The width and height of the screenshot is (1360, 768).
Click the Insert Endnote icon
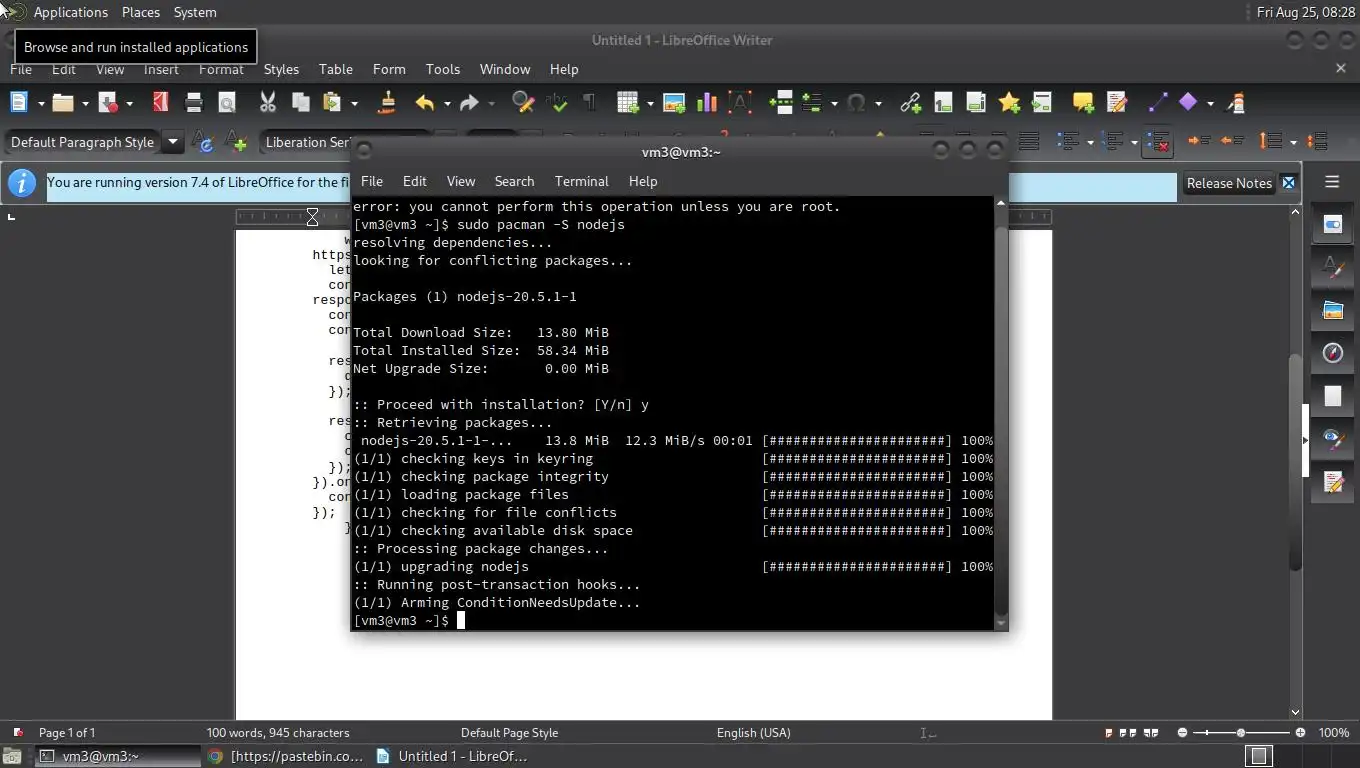[975, 102]
